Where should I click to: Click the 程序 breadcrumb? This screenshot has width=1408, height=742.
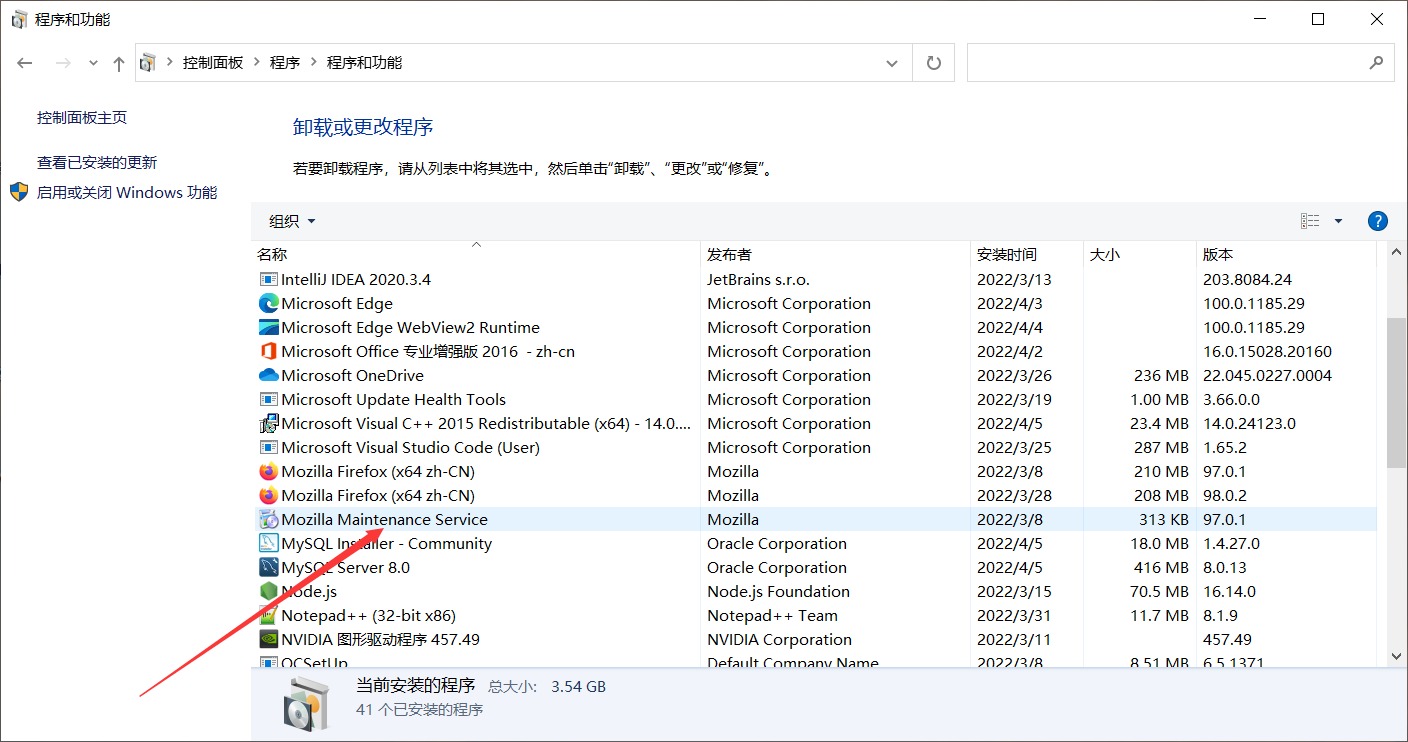tap(285, 63)
